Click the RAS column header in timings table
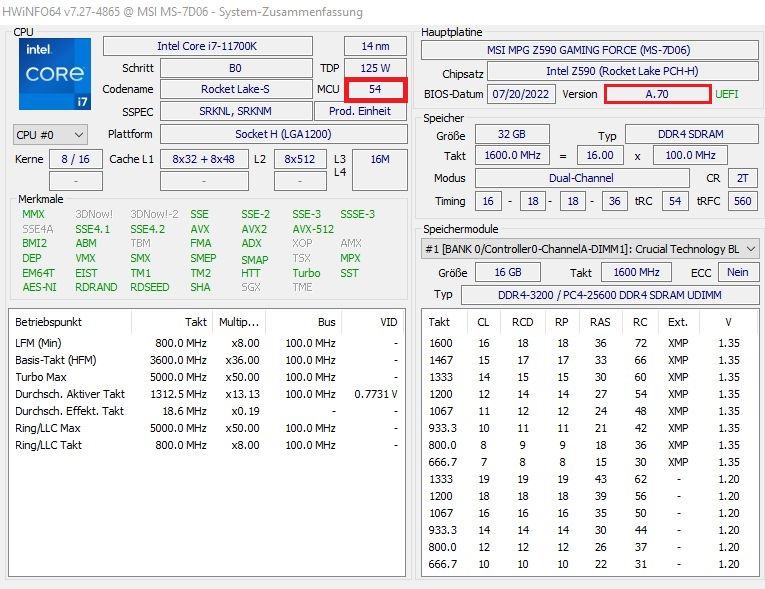 (601, 322)
